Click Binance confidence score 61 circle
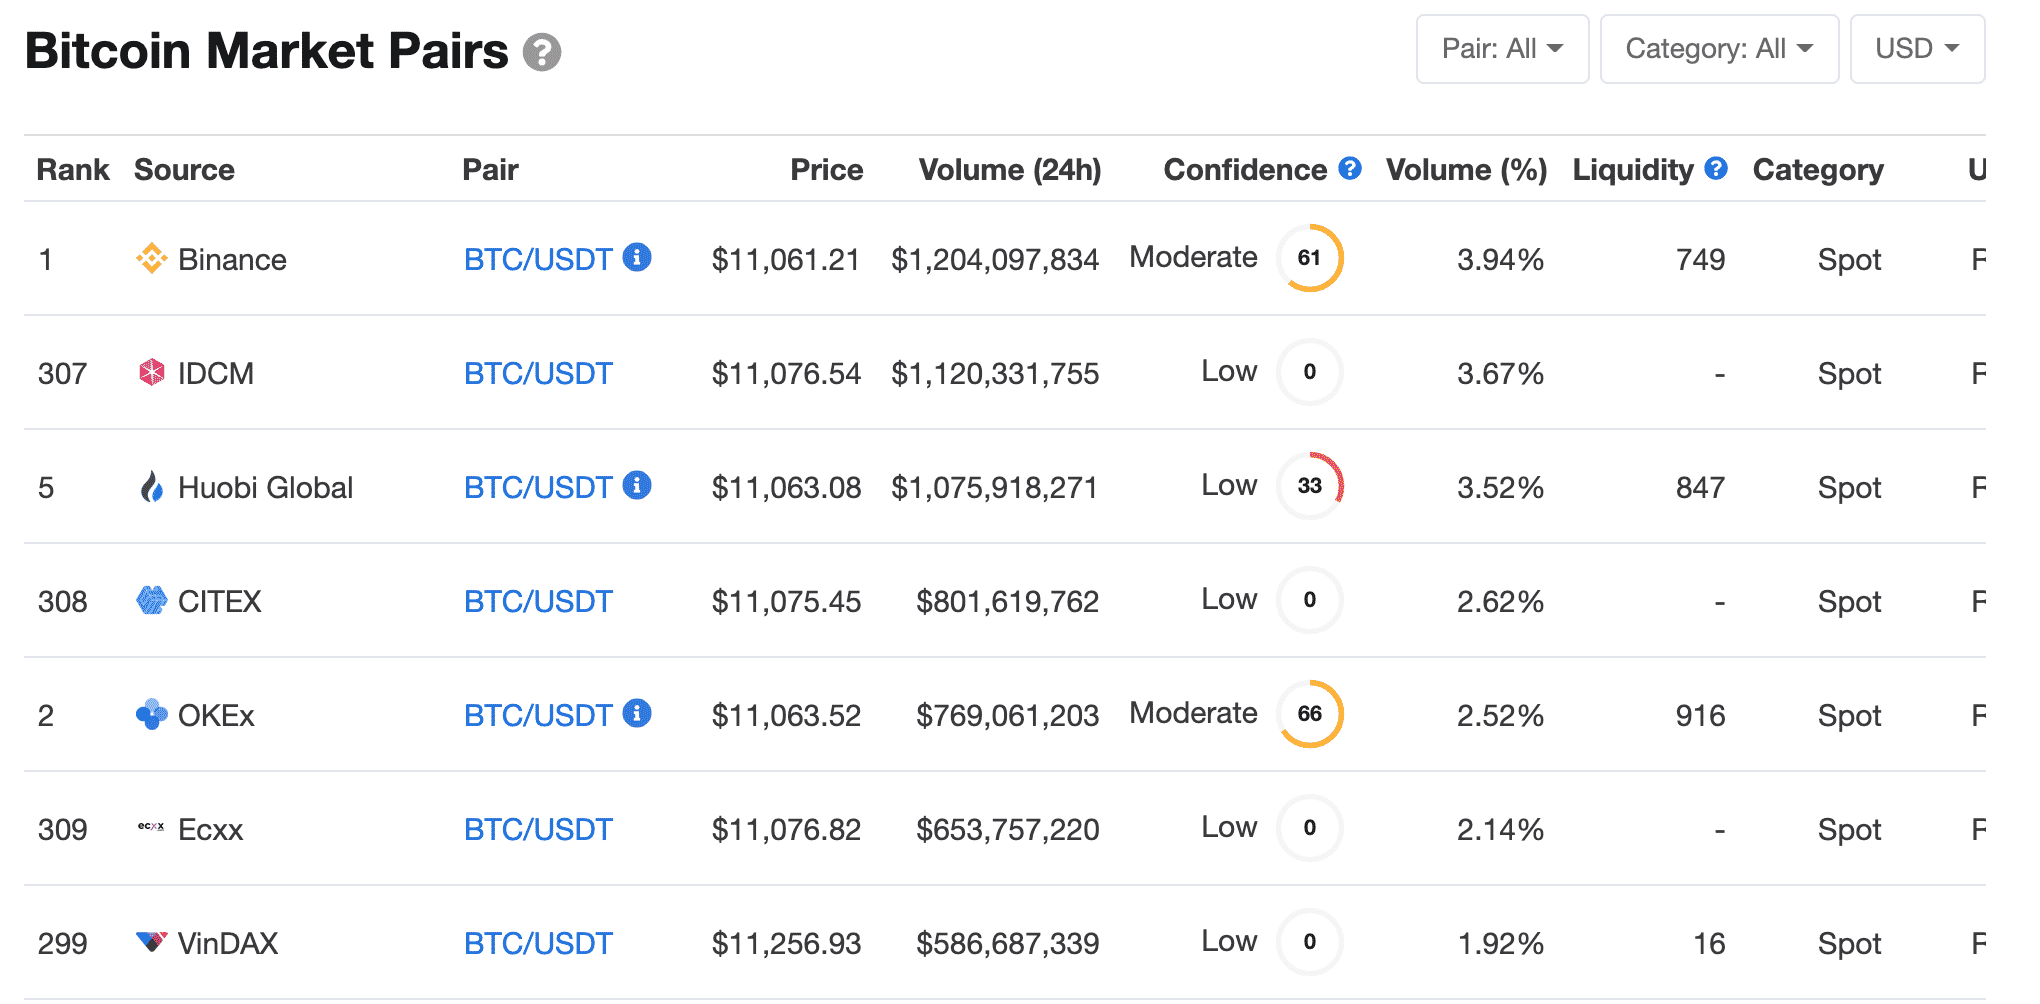2040x1004 pixels. (1310, 258)
